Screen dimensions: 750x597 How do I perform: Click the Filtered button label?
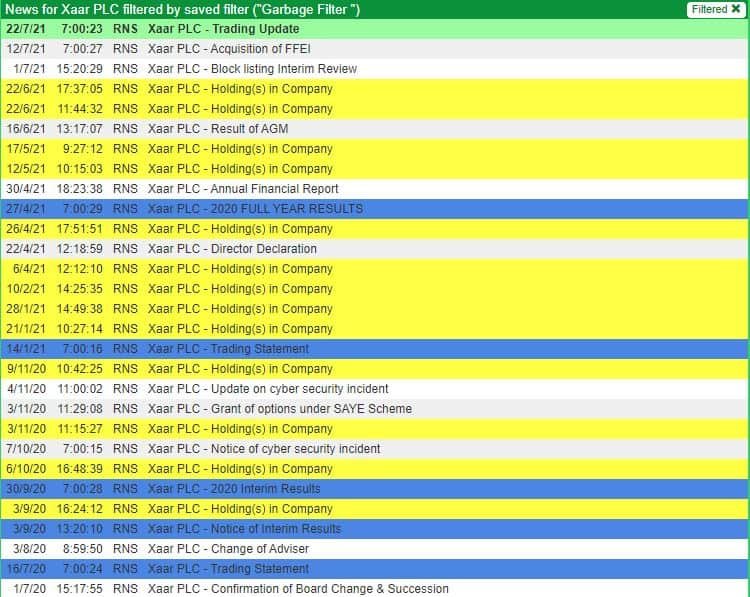point(709,9)
